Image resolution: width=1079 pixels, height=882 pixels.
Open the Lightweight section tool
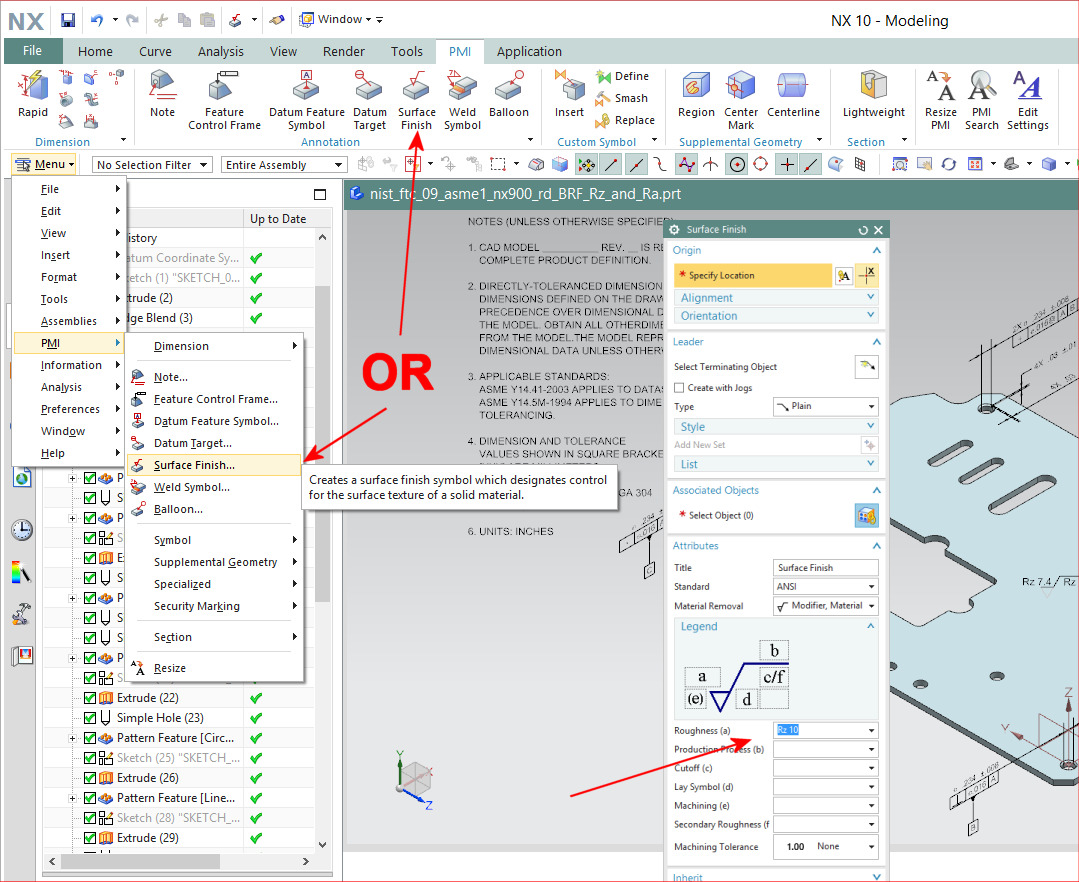tap(874, 94)
